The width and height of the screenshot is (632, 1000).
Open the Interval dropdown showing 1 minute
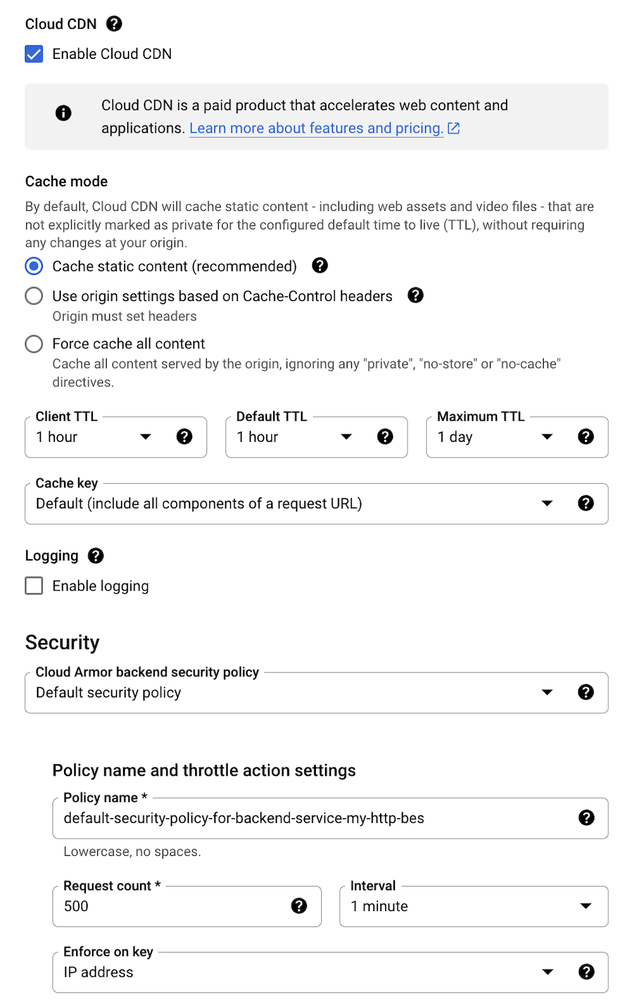coord(474,906)
